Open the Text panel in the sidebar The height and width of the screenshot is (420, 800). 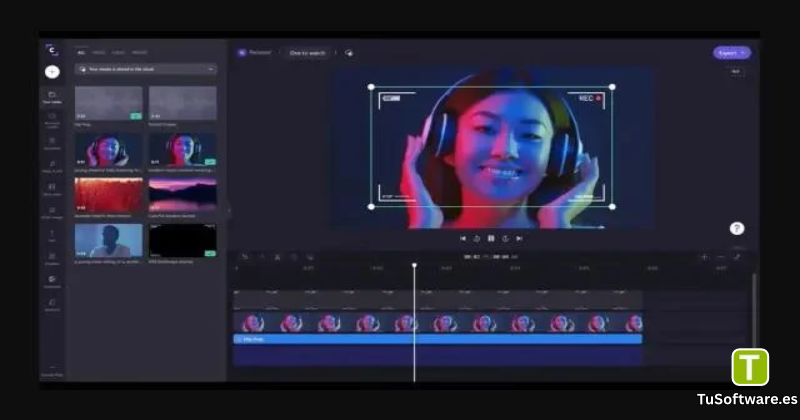click(52, 236)
